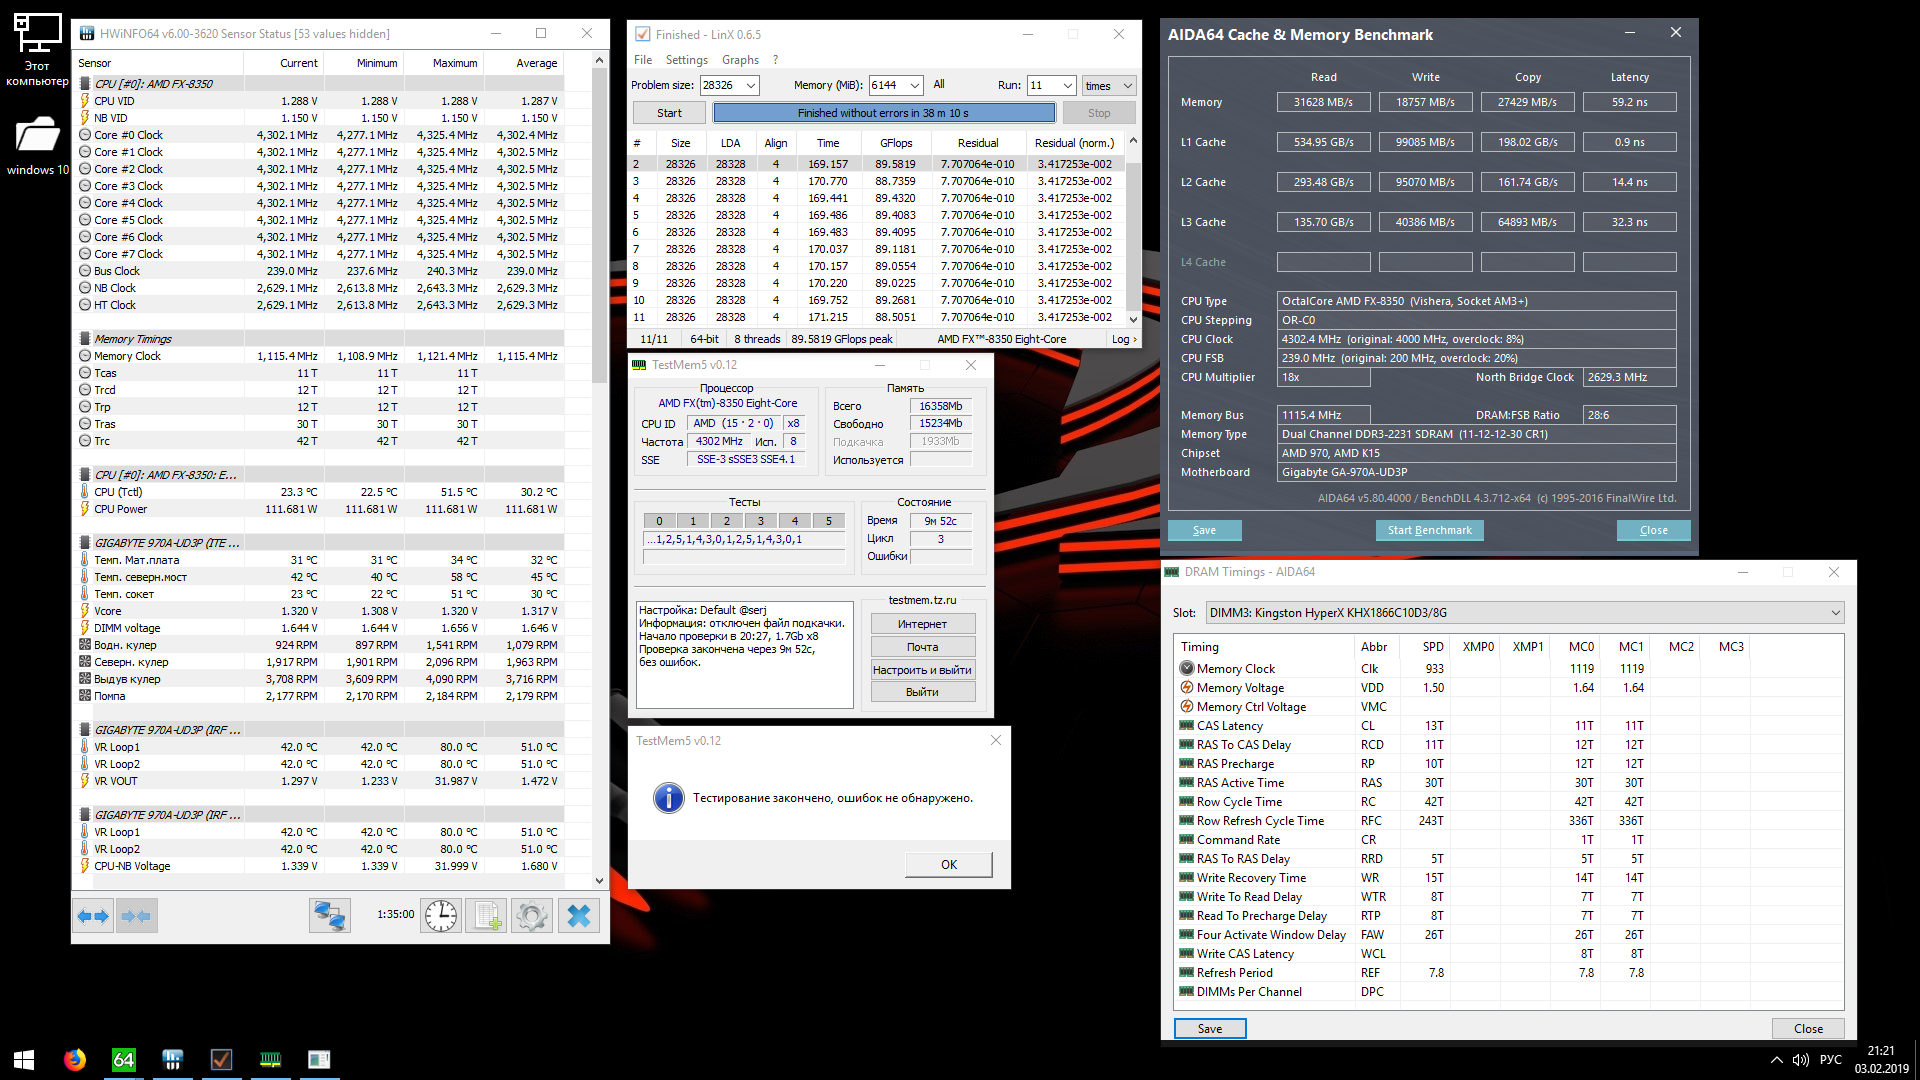The height and width of the screenshot is (1080, 1920).
Task: Click OK in TestMem5 message dialog
Action: pos(948,865)
